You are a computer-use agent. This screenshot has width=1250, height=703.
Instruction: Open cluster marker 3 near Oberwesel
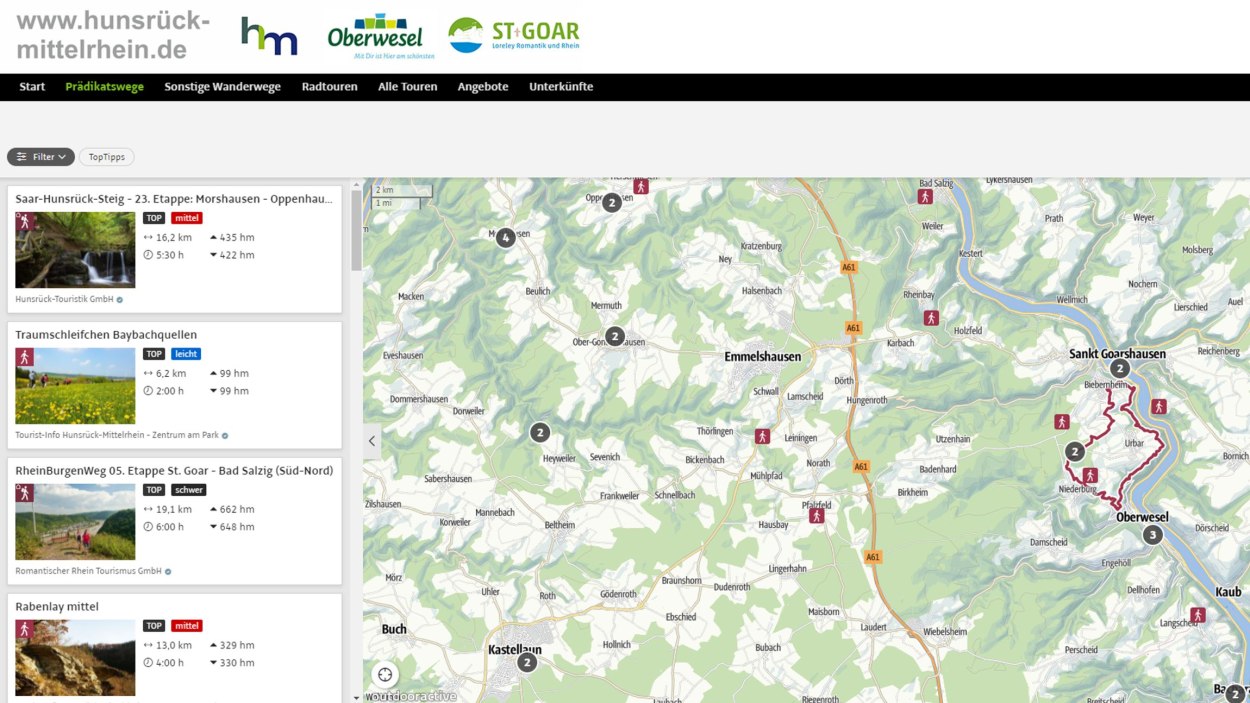[1153, 535]
